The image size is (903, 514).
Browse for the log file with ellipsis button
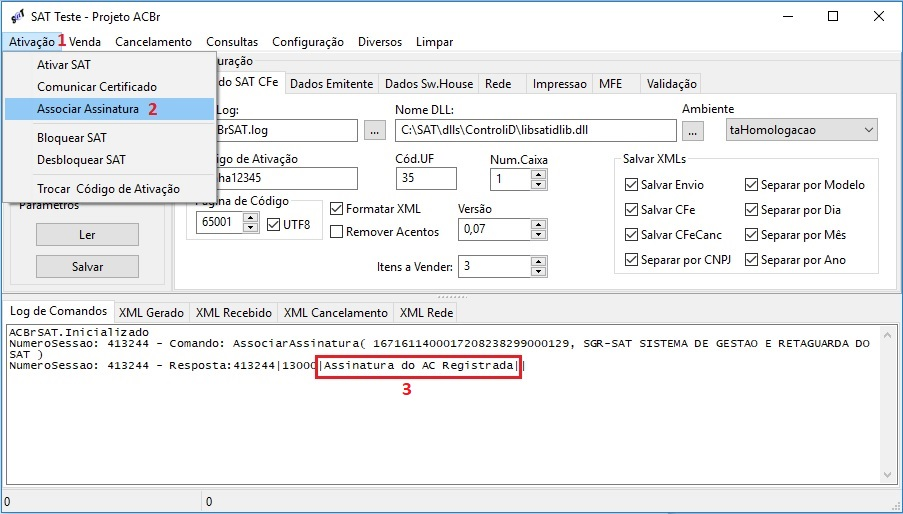click(x=375, y=131)
